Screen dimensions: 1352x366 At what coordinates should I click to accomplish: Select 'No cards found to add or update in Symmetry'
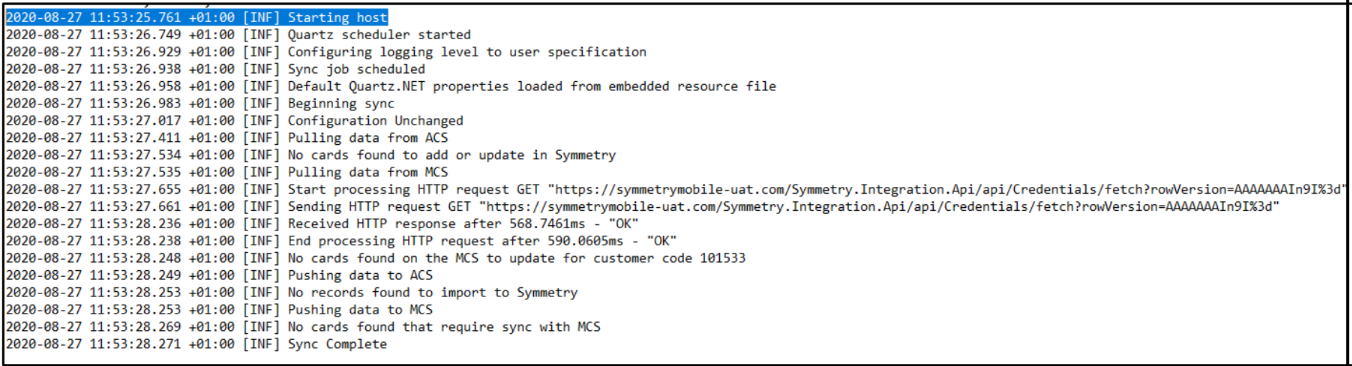coord(310,155)
